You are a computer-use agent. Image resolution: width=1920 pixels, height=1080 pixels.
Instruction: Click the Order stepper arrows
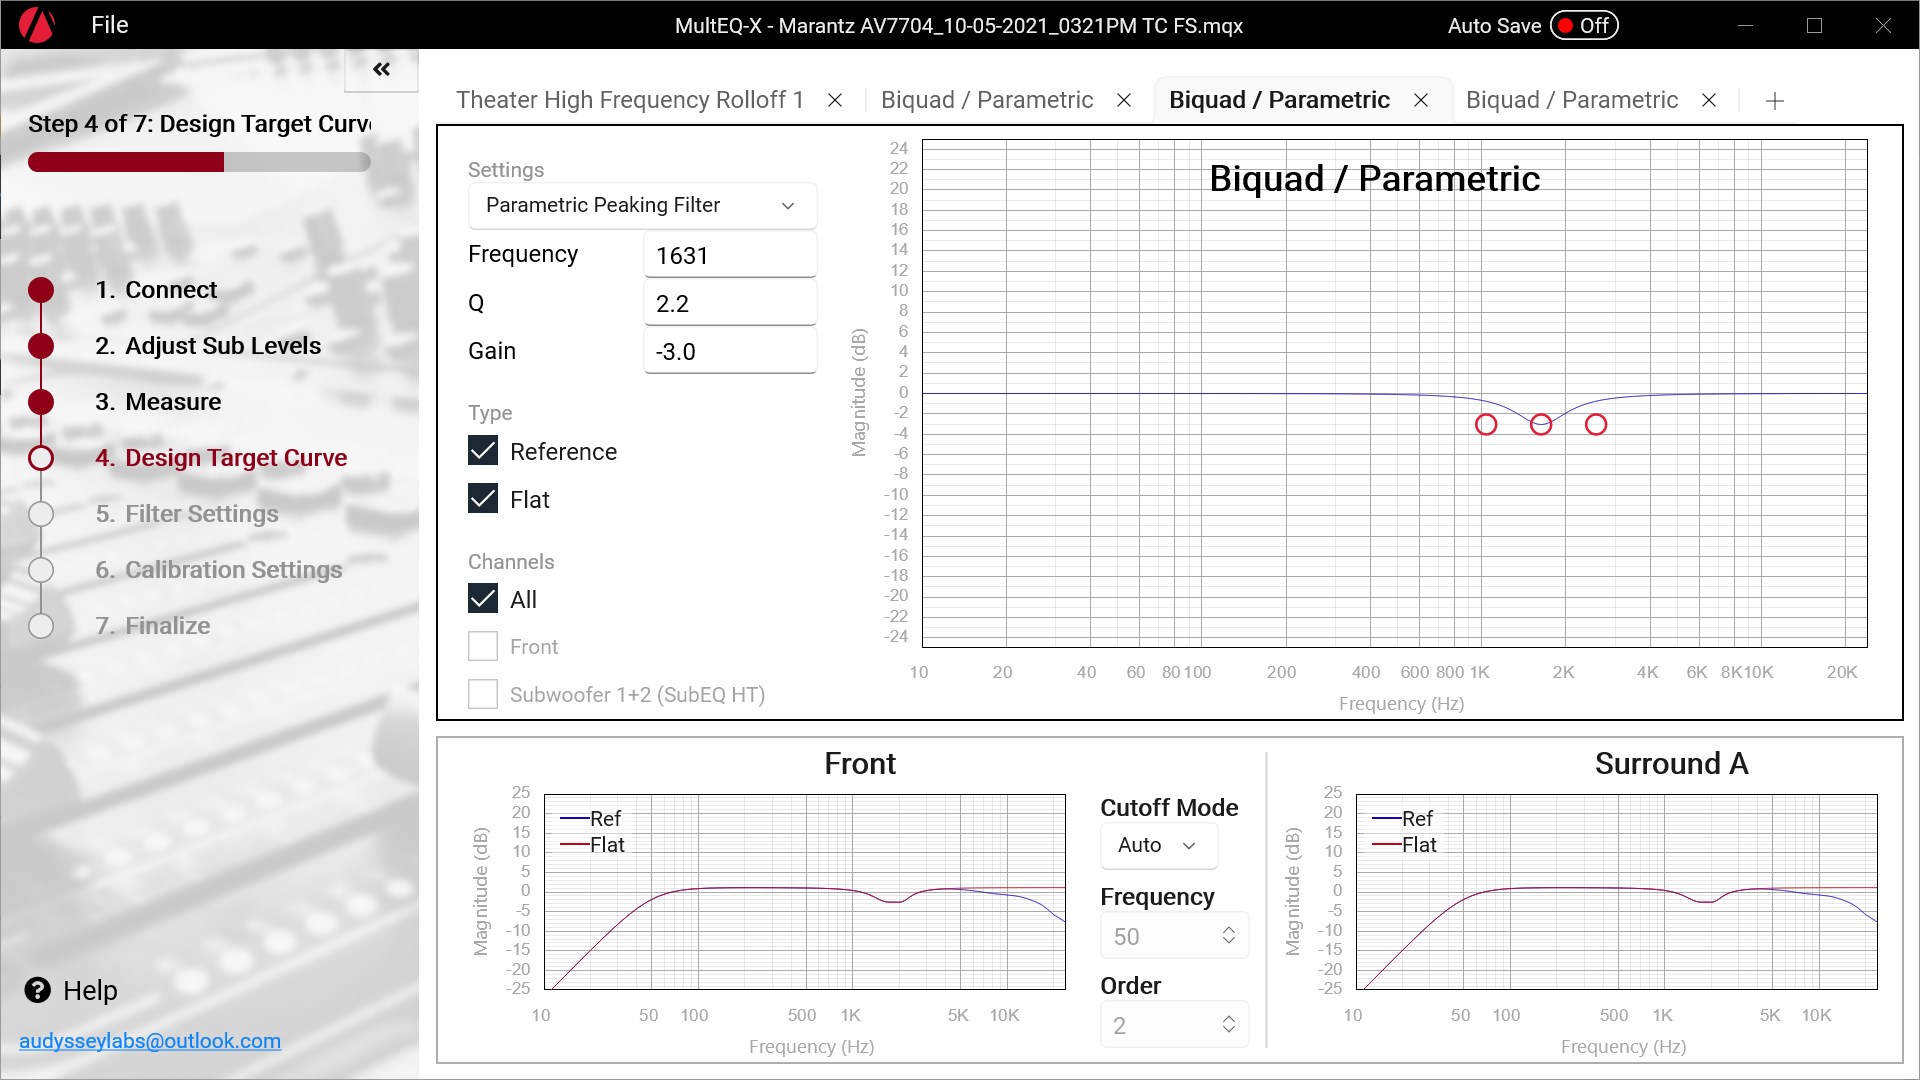[x=1228, y=1025]
